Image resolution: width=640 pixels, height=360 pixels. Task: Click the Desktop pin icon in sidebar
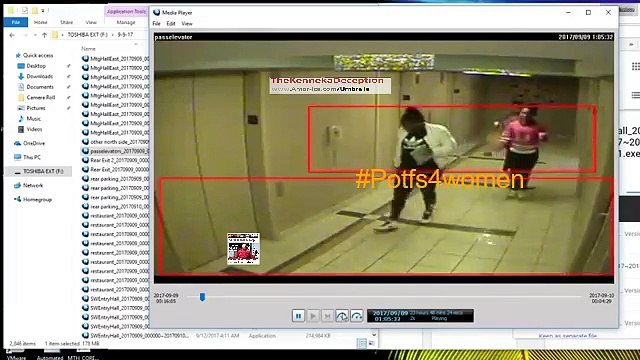tap(69, 66)
